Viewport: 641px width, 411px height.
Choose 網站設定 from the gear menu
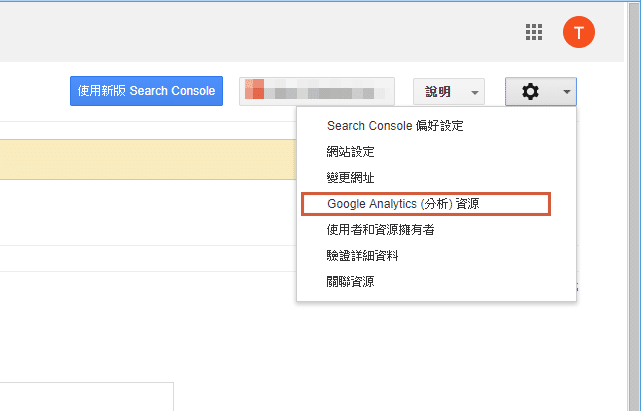(437, 152)
